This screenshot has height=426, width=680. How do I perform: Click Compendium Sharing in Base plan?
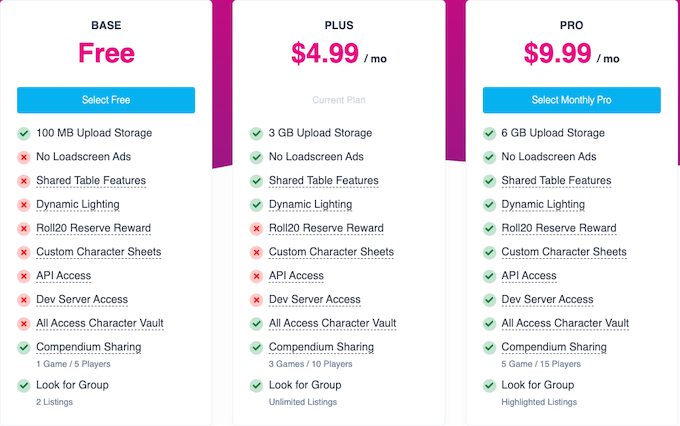[88, 347]
